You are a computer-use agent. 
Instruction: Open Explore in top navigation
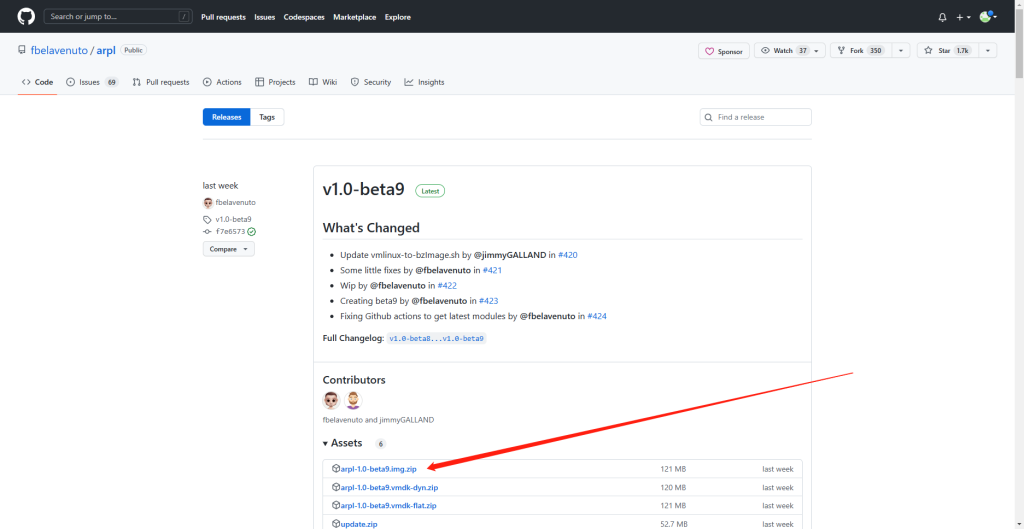point(398,17)
